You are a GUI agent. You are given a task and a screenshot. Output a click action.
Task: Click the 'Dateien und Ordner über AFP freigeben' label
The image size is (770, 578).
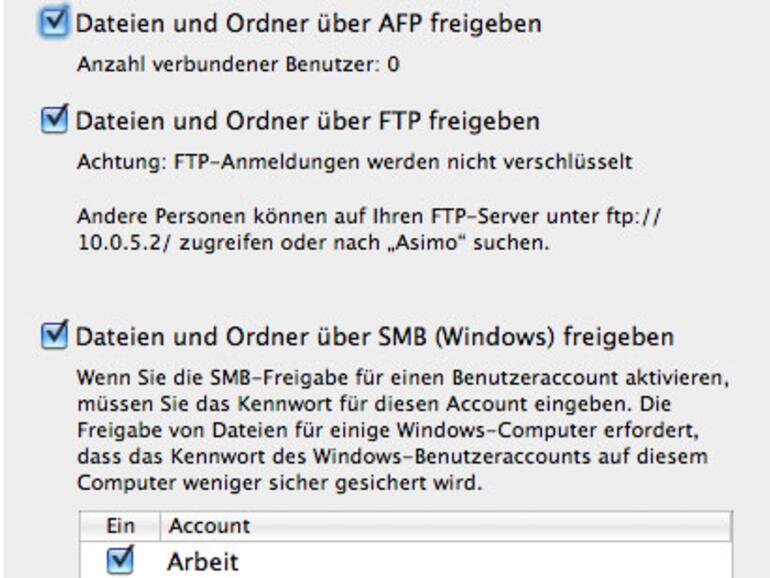pos(308,23)
